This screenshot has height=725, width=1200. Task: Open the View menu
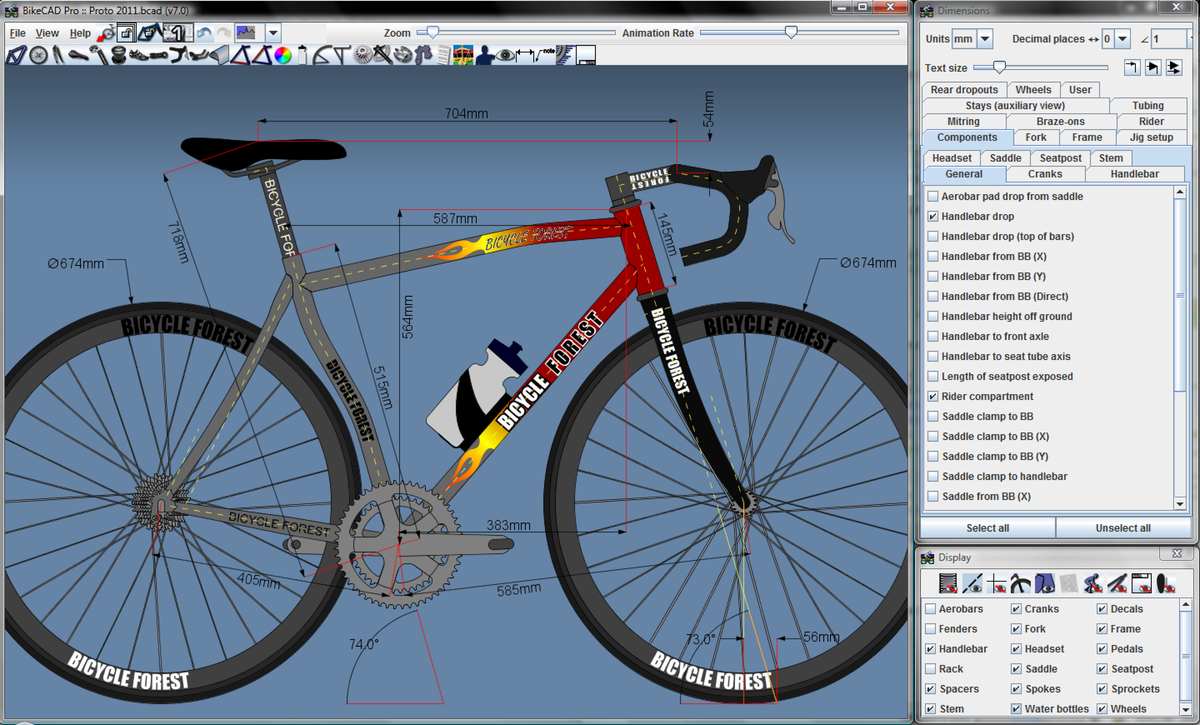(x=47, y=32)
